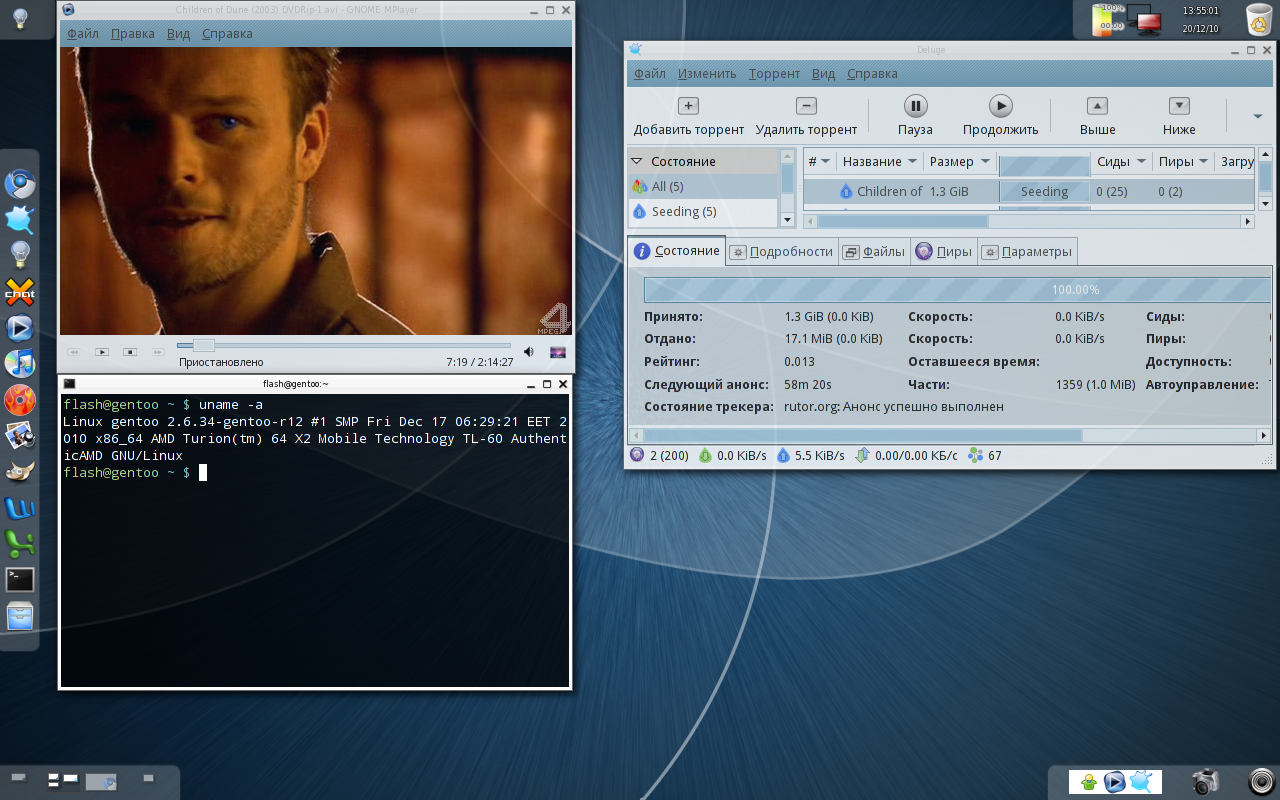Launch the blue play media player dock icon
The width and height of the screenshot is (1280, 800).
coord(20,327)
